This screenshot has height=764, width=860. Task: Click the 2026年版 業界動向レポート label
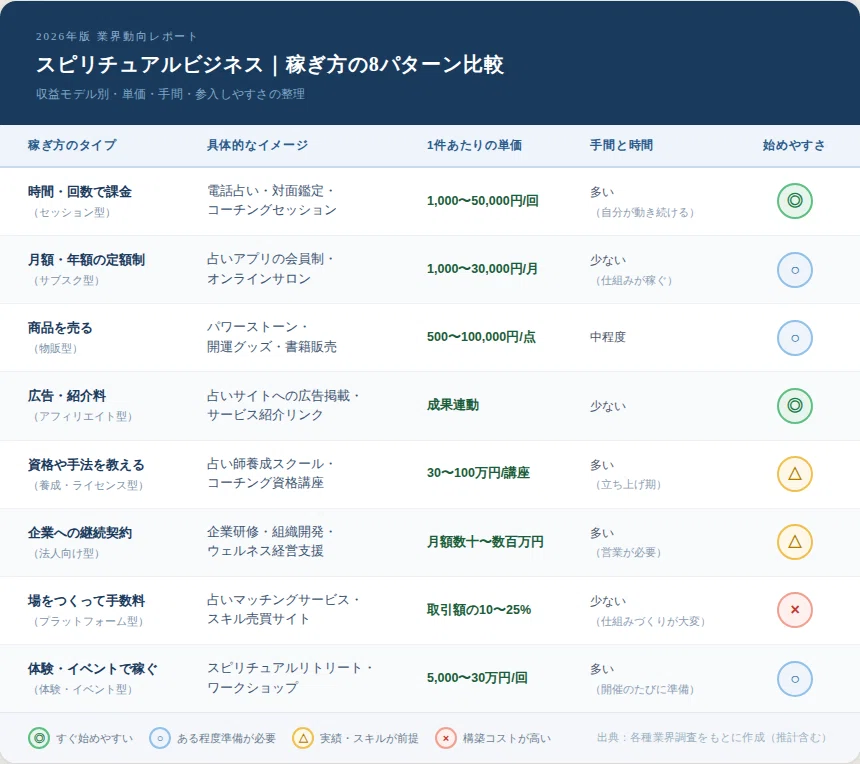click(116, 37)
